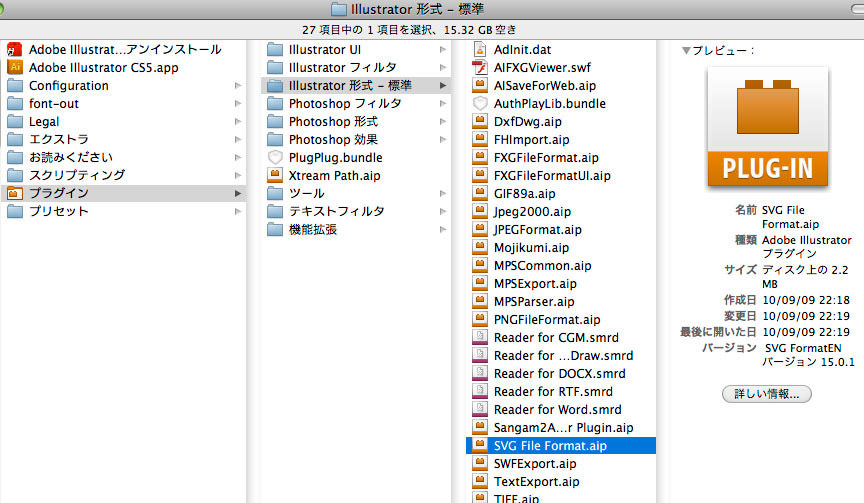
Task: Click the Adobe Illustrator uninstaller icon
Action: click(x=14, y=50)
